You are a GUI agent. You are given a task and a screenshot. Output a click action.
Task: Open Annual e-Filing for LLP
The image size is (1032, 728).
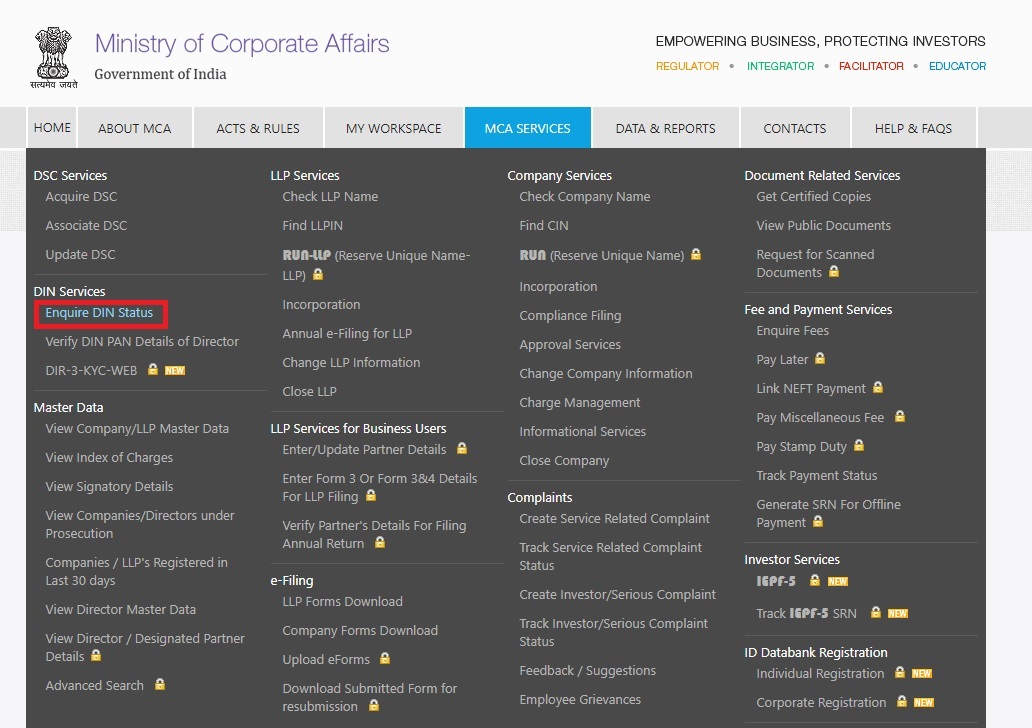click(348, 334)
